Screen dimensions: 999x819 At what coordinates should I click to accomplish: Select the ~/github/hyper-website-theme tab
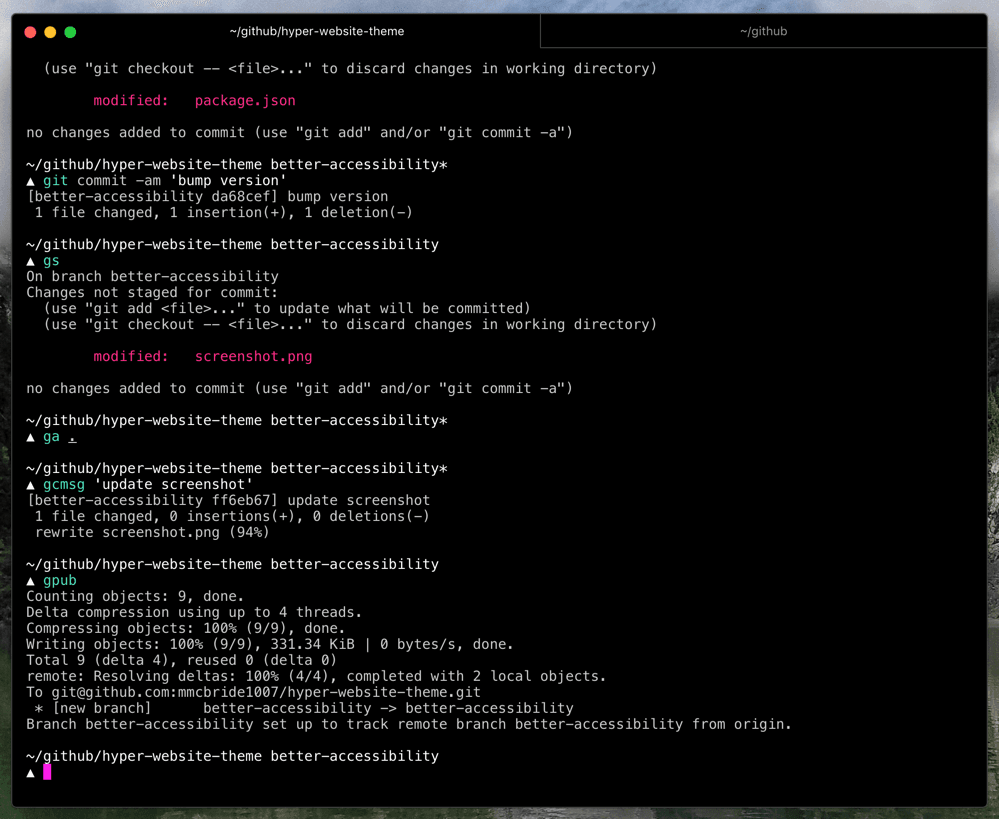316,32
